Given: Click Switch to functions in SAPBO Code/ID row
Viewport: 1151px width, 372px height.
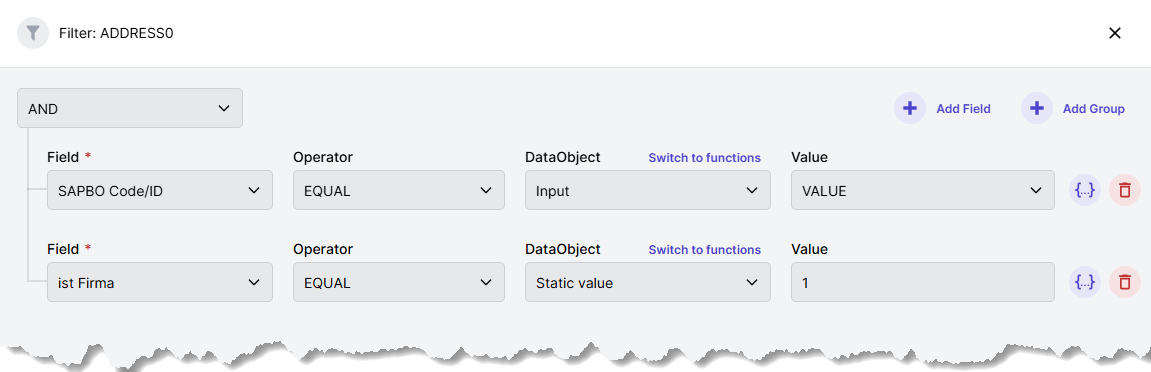Looking at the screenshot, I should pos(705,158).
